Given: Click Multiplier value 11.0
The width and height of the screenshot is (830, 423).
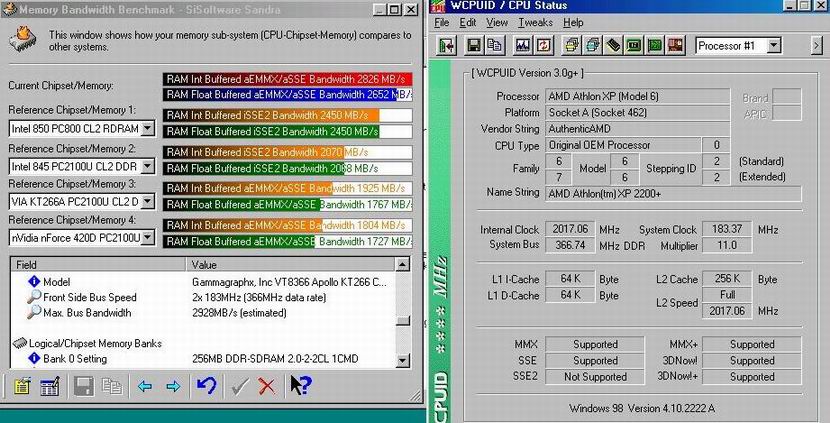Looking at the screenshot, I should pyautogui.click(x=727, y=245).
